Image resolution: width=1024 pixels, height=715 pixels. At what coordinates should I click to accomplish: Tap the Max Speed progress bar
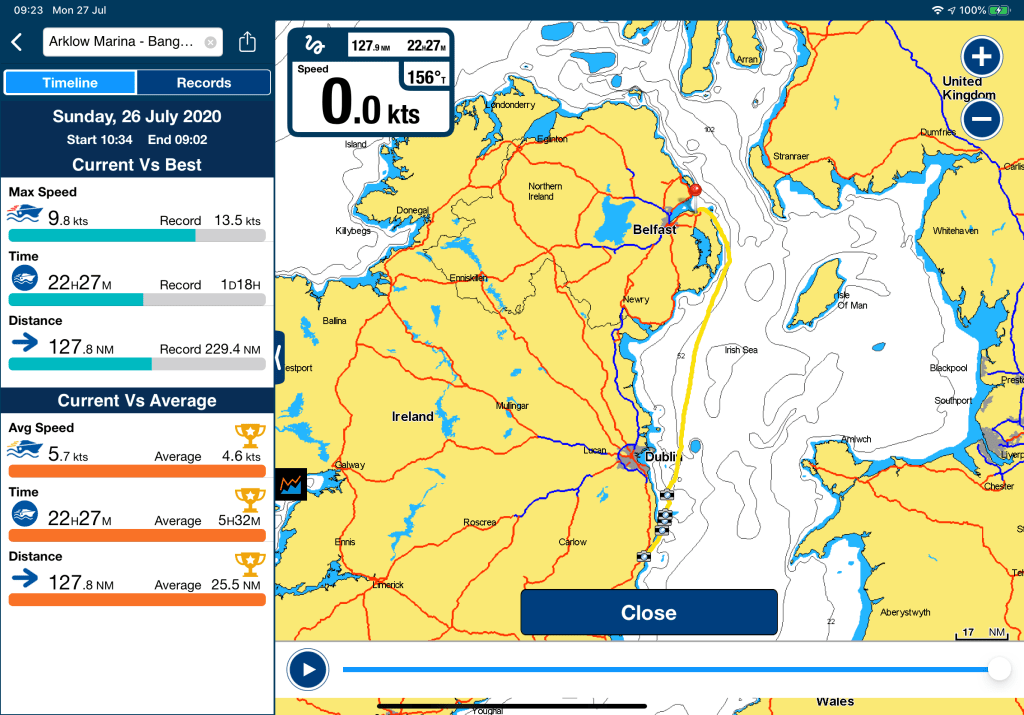tap(137, 236)
